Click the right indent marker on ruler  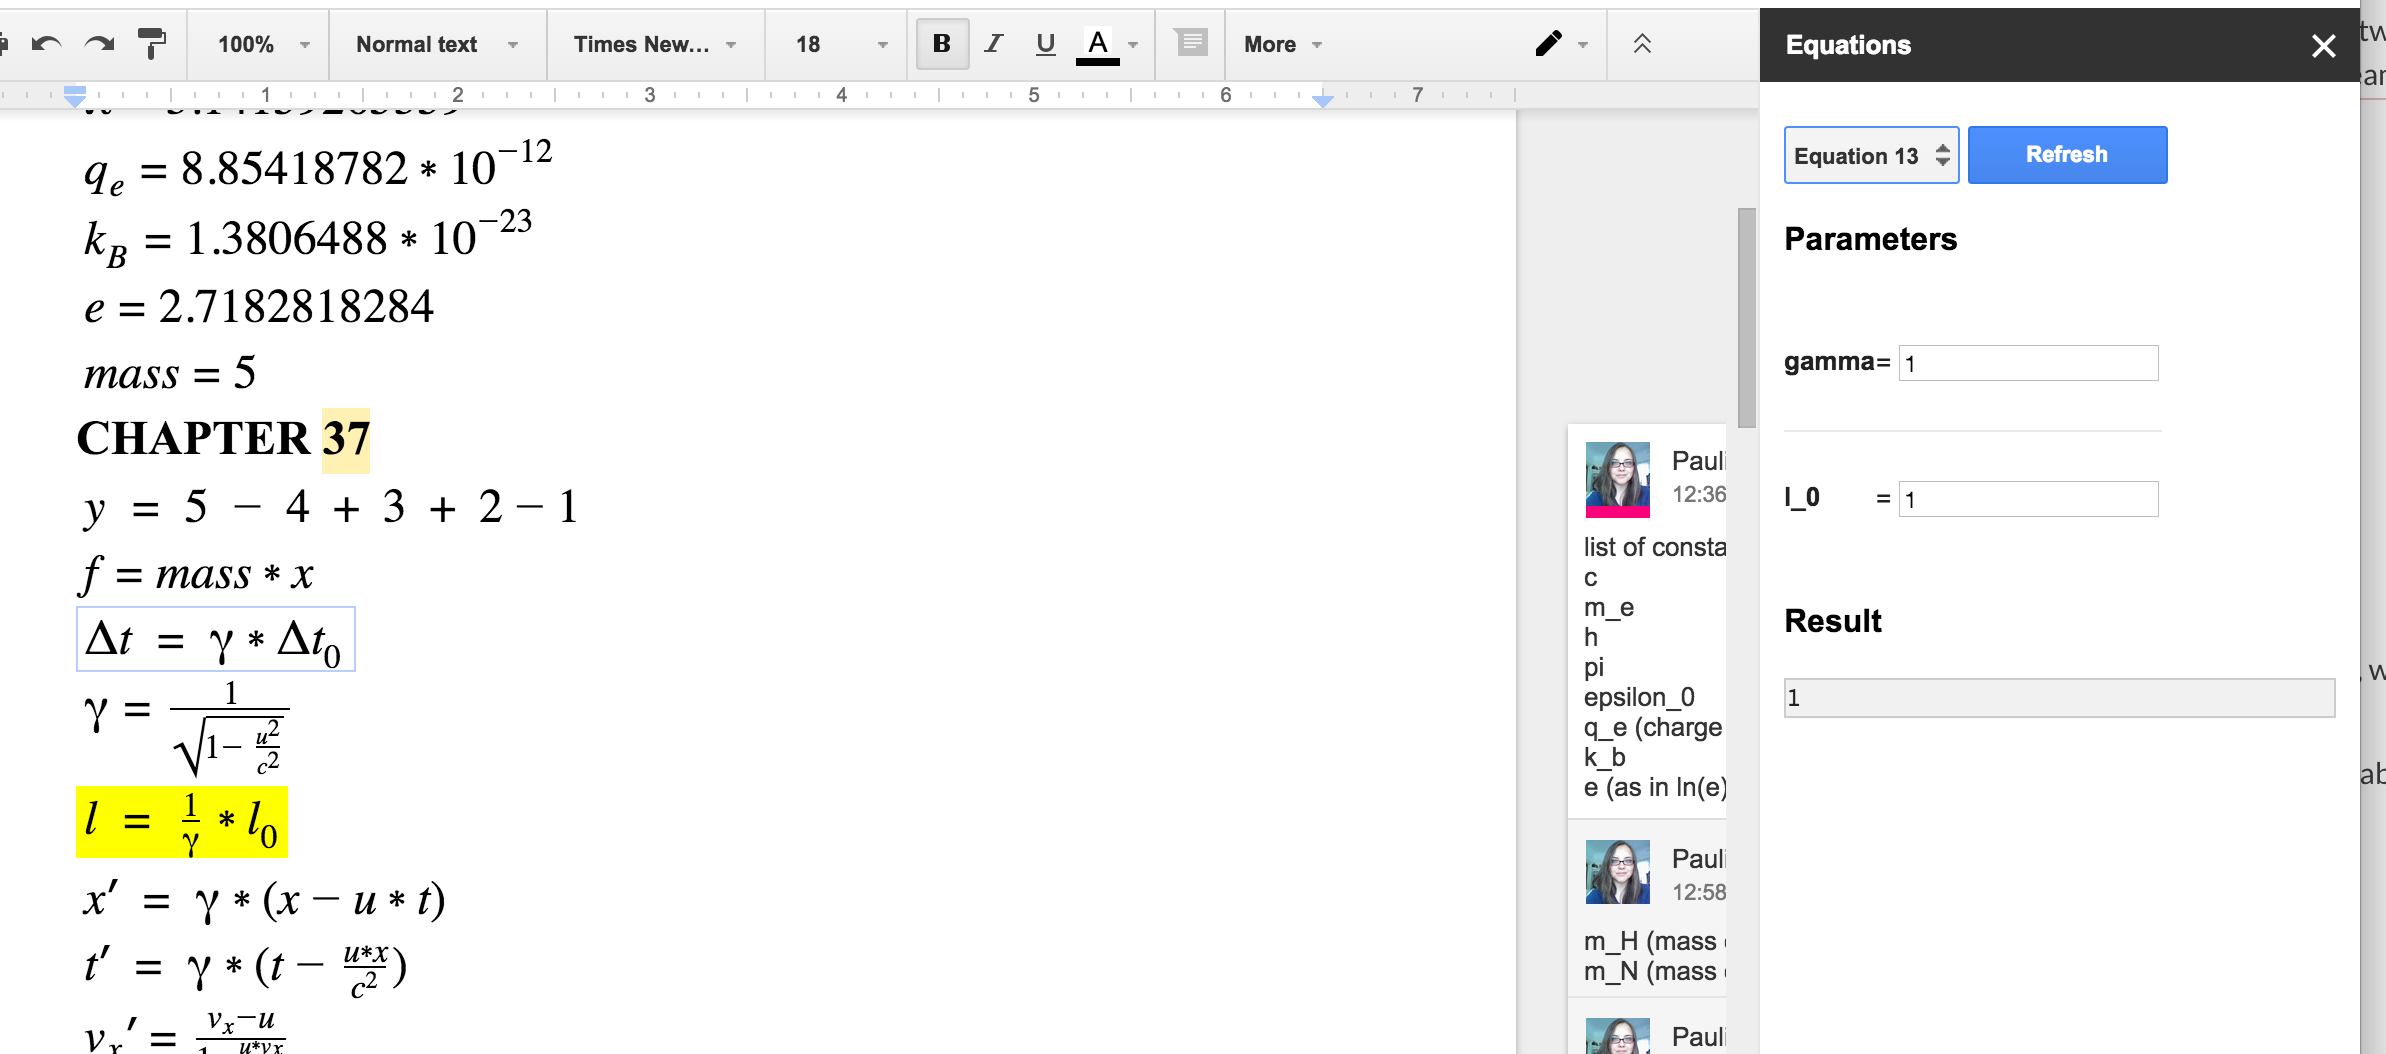coord(1322,100)
